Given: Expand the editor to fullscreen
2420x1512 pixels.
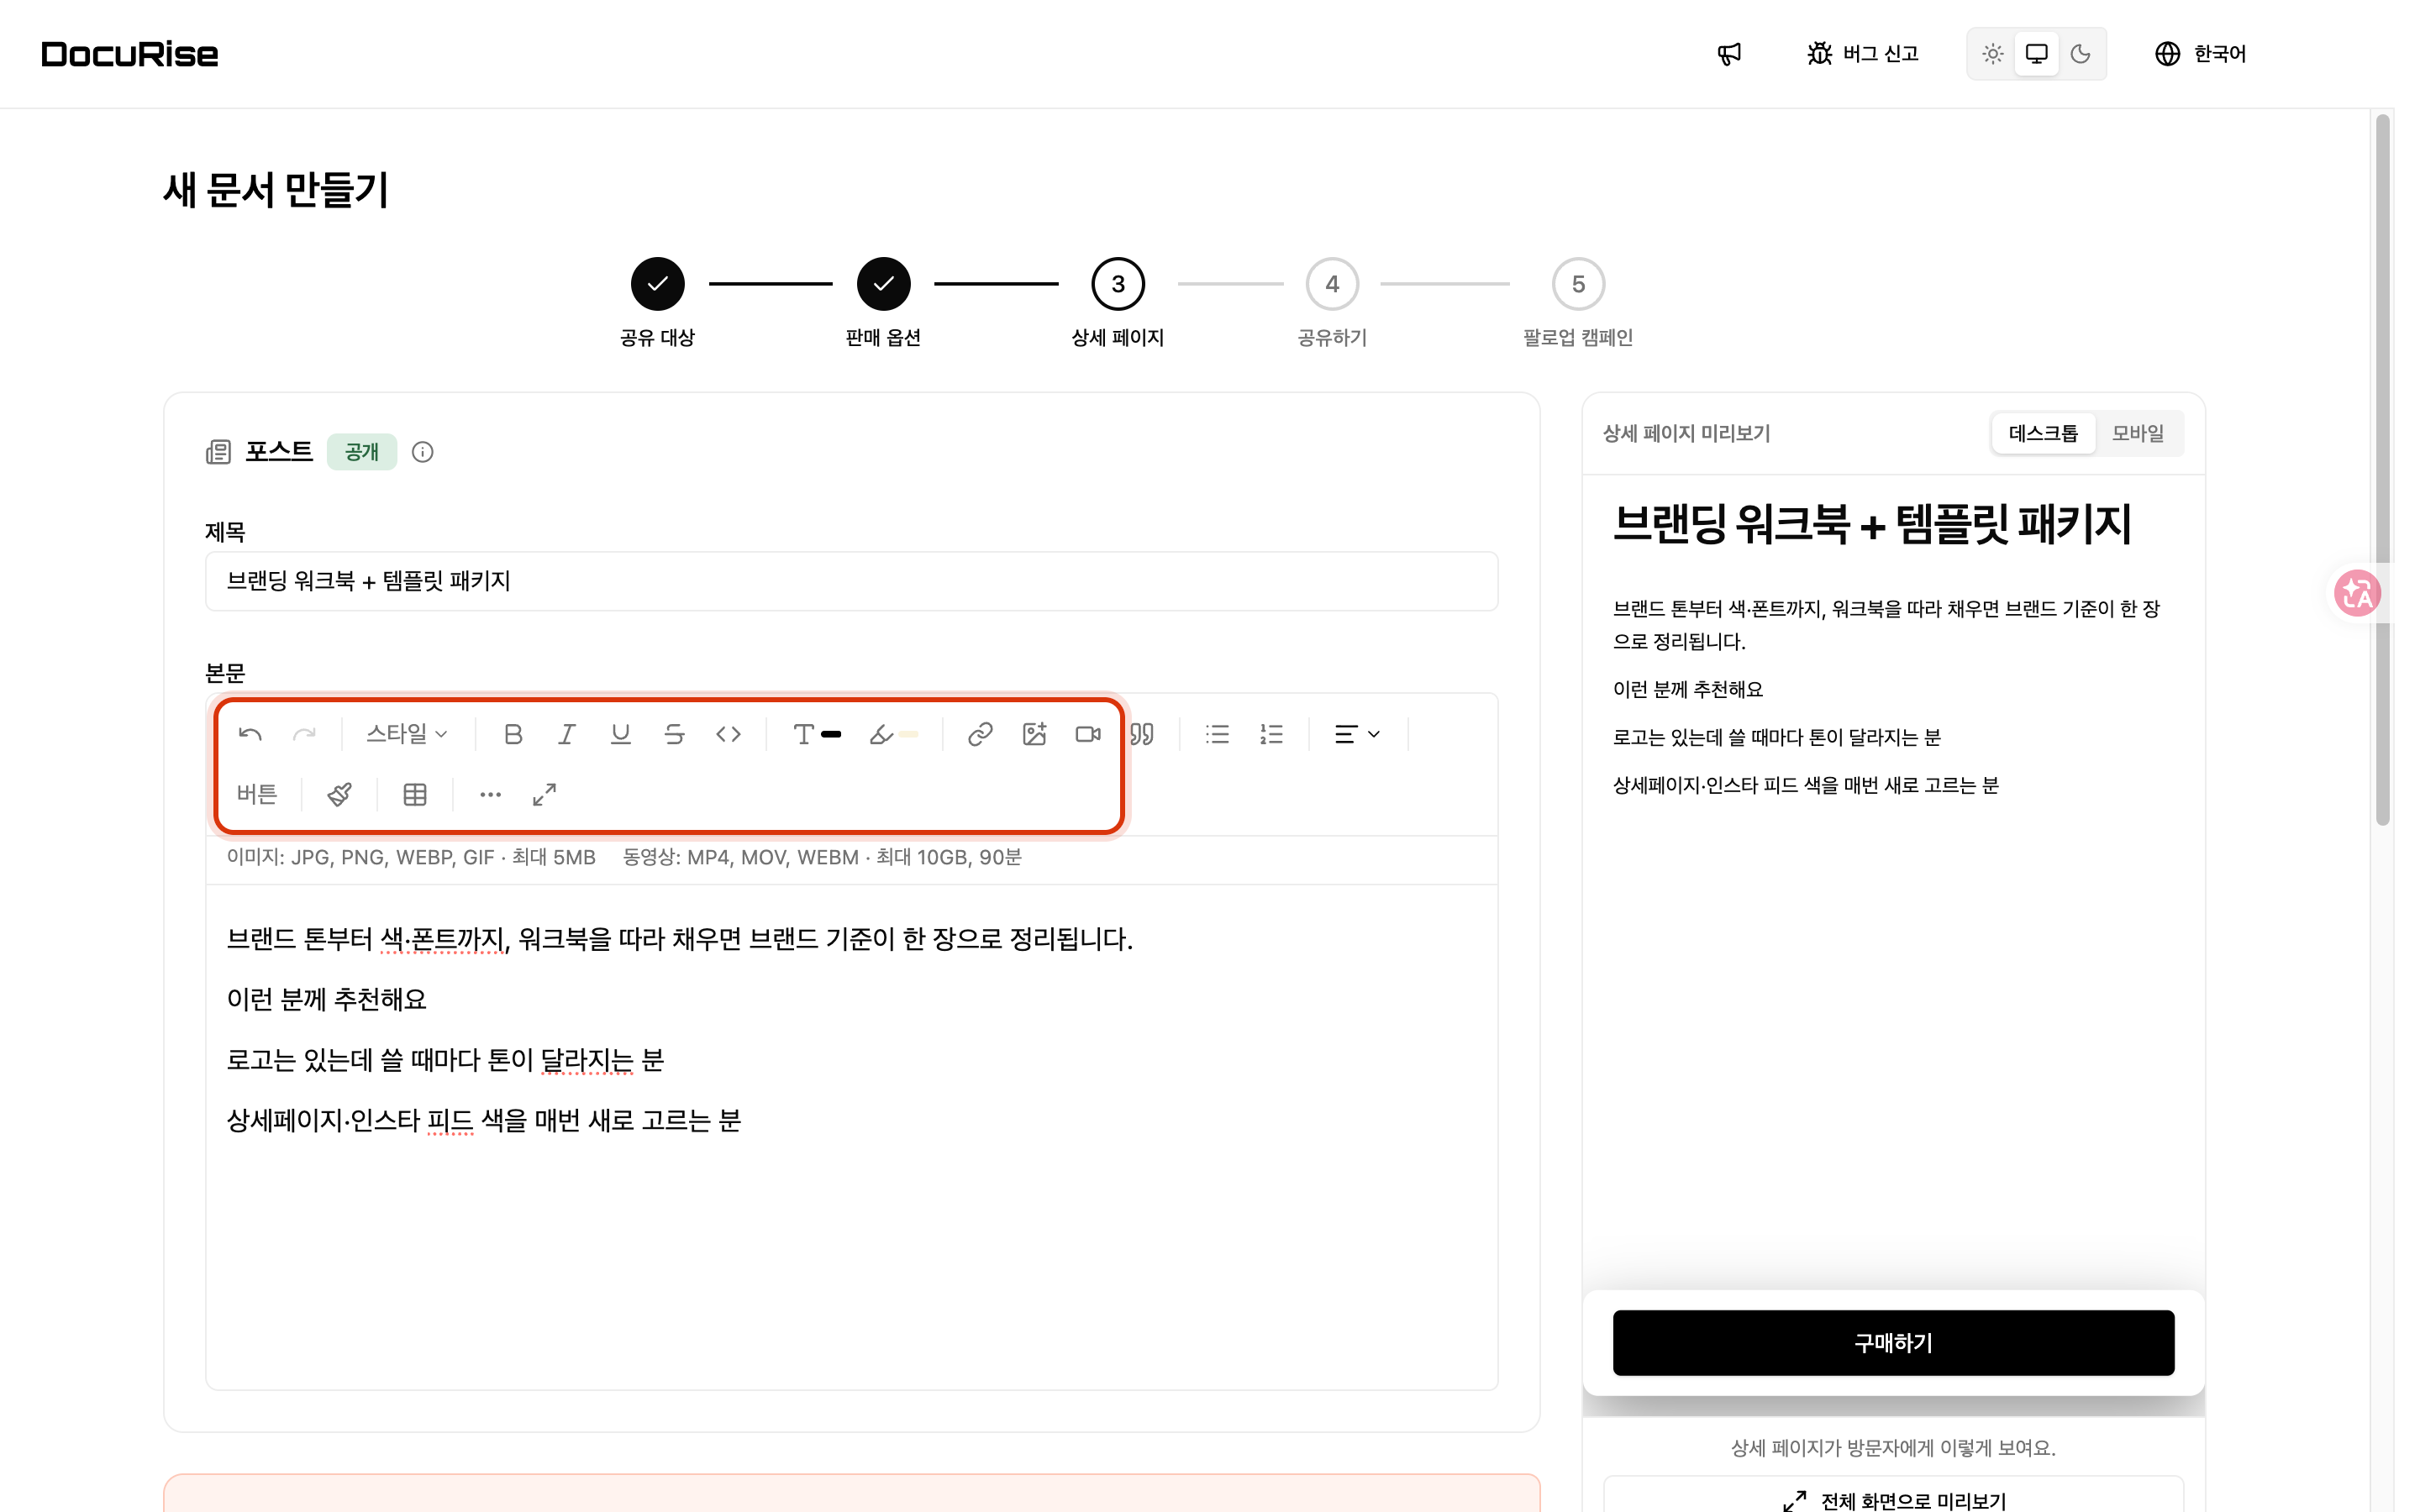Looking at the screenshot, I should pos(544,795).
